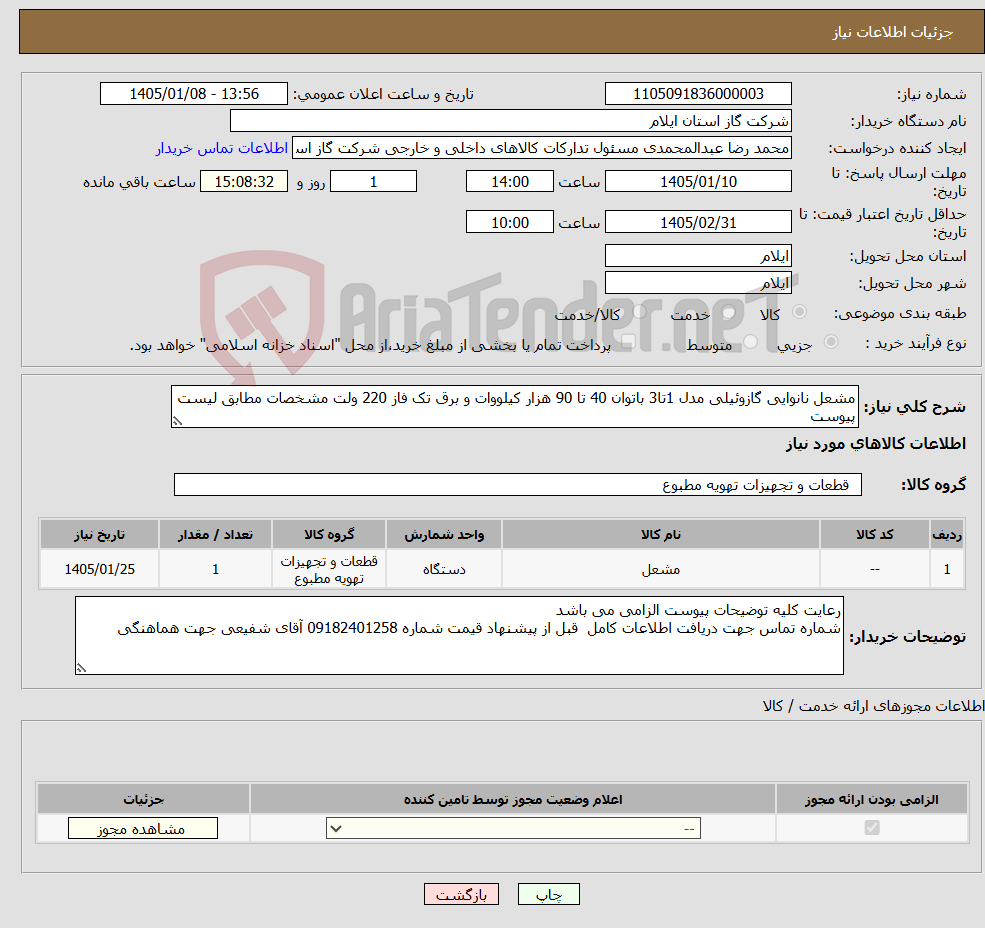985x928 pixels.
Task: Click the ردیف column header
Action: 947,535
